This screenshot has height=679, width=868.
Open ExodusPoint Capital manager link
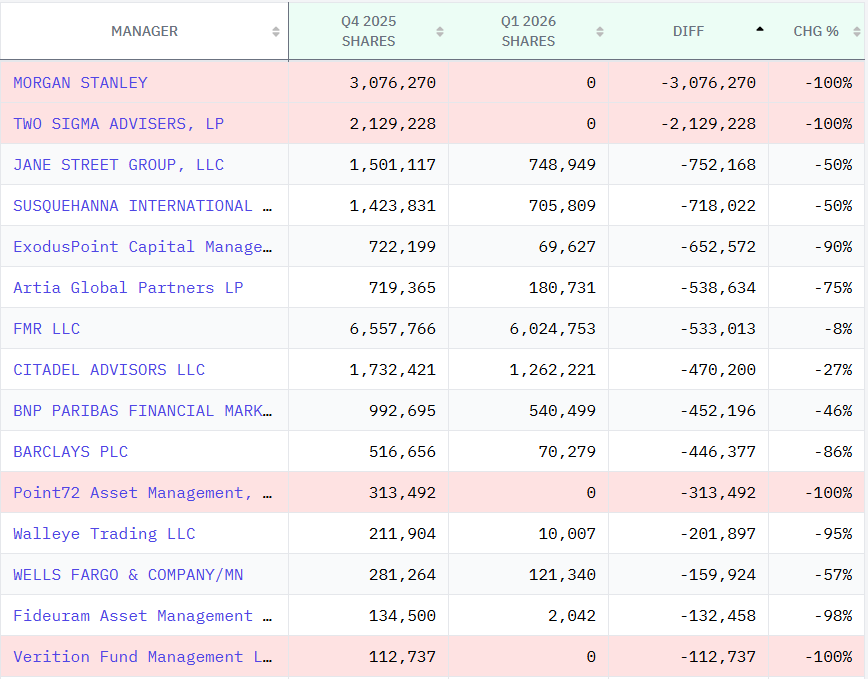pos(143,246)
